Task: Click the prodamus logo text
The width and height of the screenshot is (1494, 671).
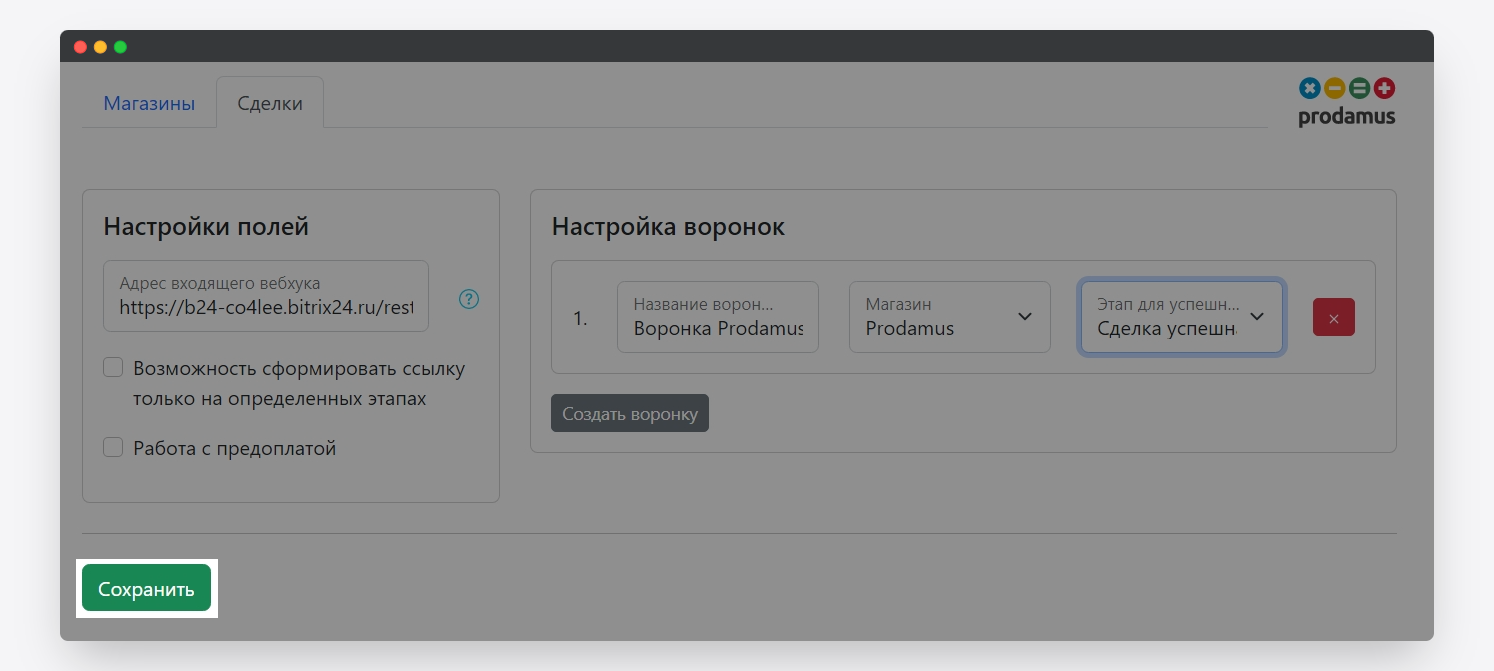Action: point(1346,116)
